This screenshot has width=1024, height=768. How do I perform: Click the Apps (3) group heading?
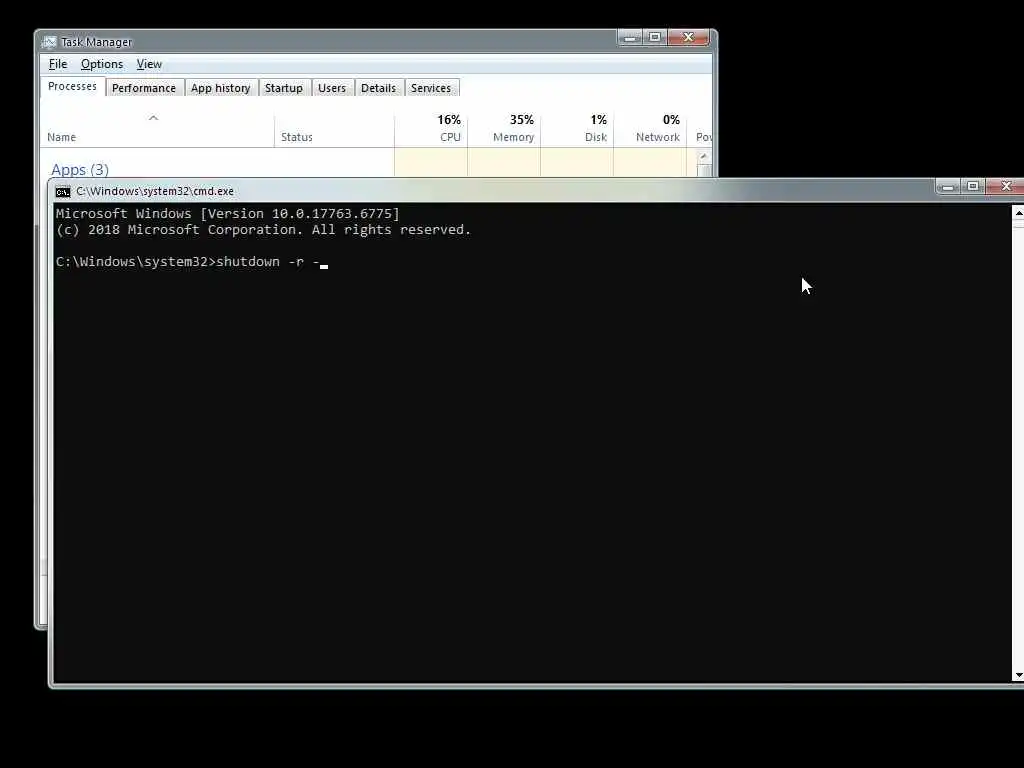tap(80, 169)
